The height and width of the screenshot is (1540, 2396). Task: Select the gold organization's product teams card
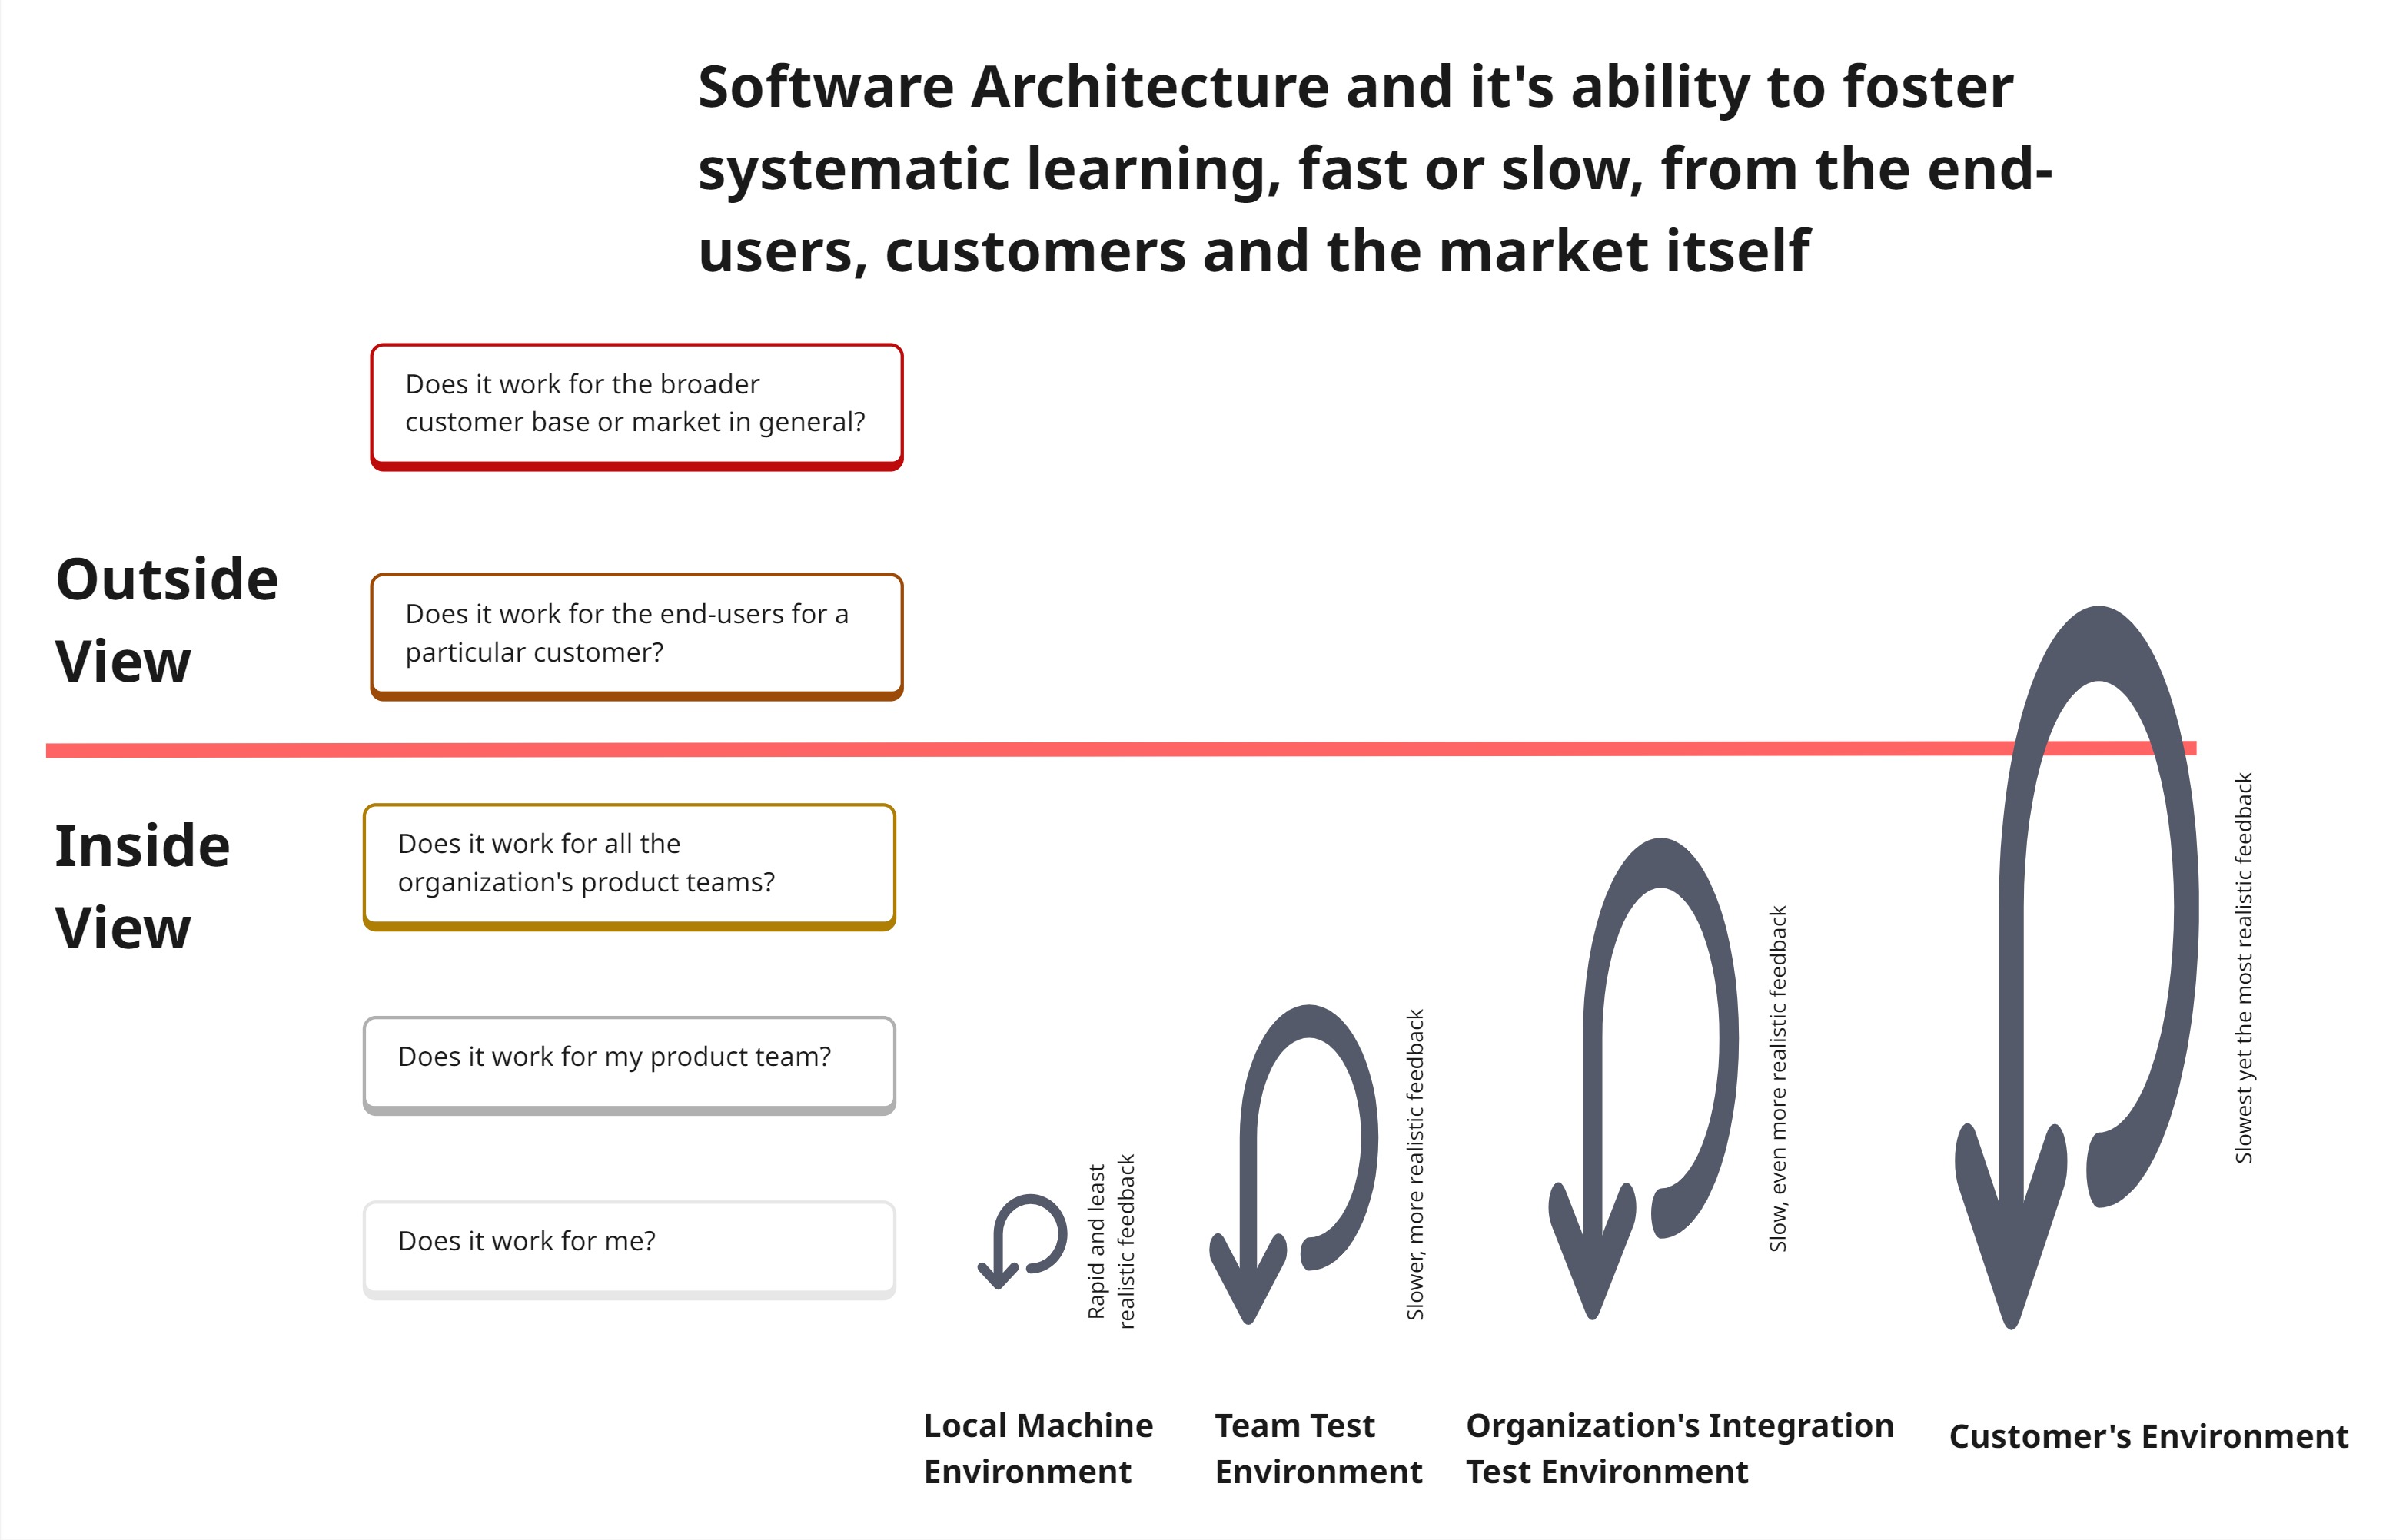(x=629, y=865)
